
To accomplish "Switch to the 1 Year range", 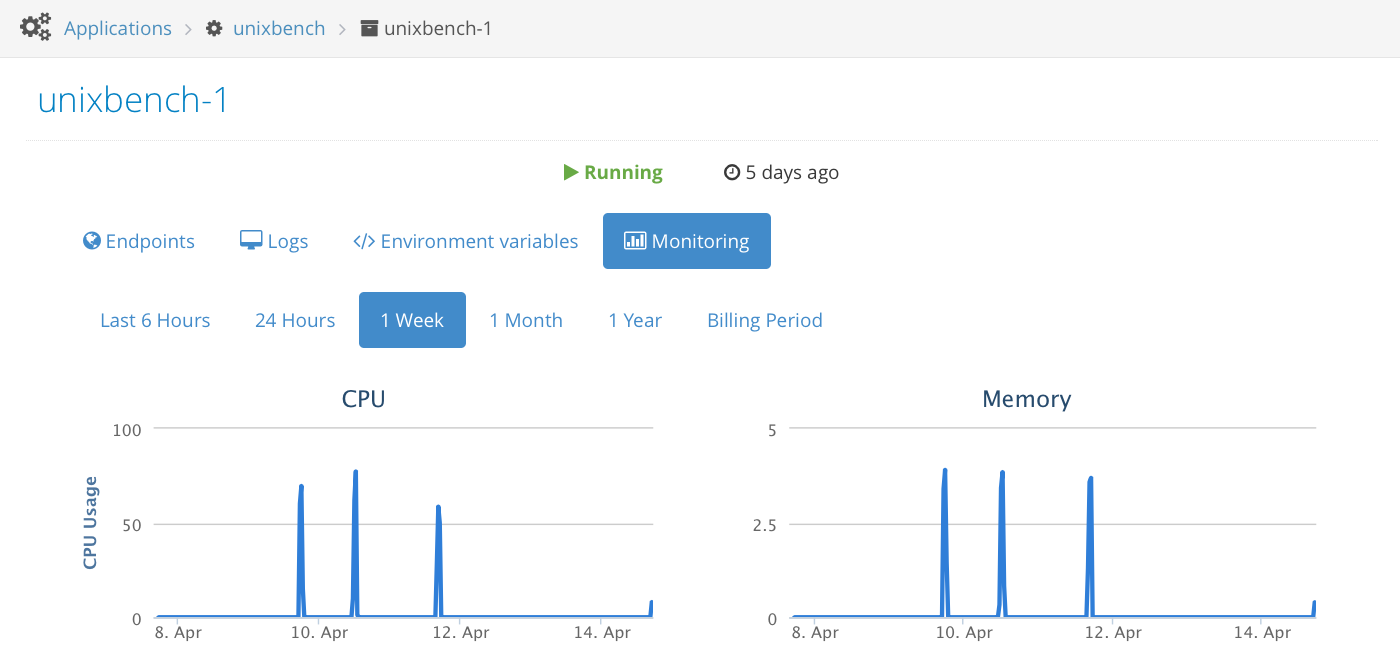I will 635,321.
